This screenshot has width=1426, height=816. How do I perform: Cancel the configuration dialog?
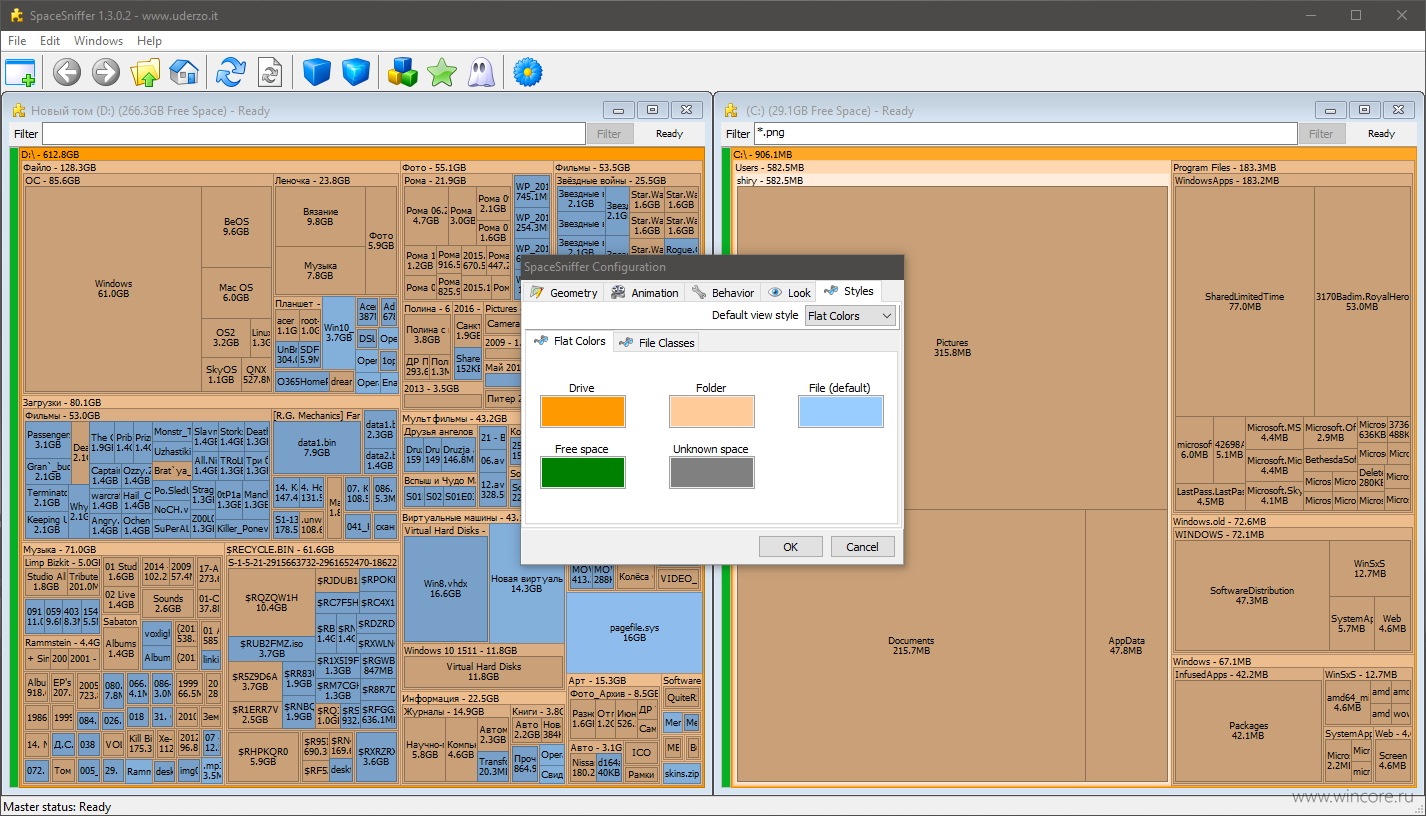tap(862, 547)
